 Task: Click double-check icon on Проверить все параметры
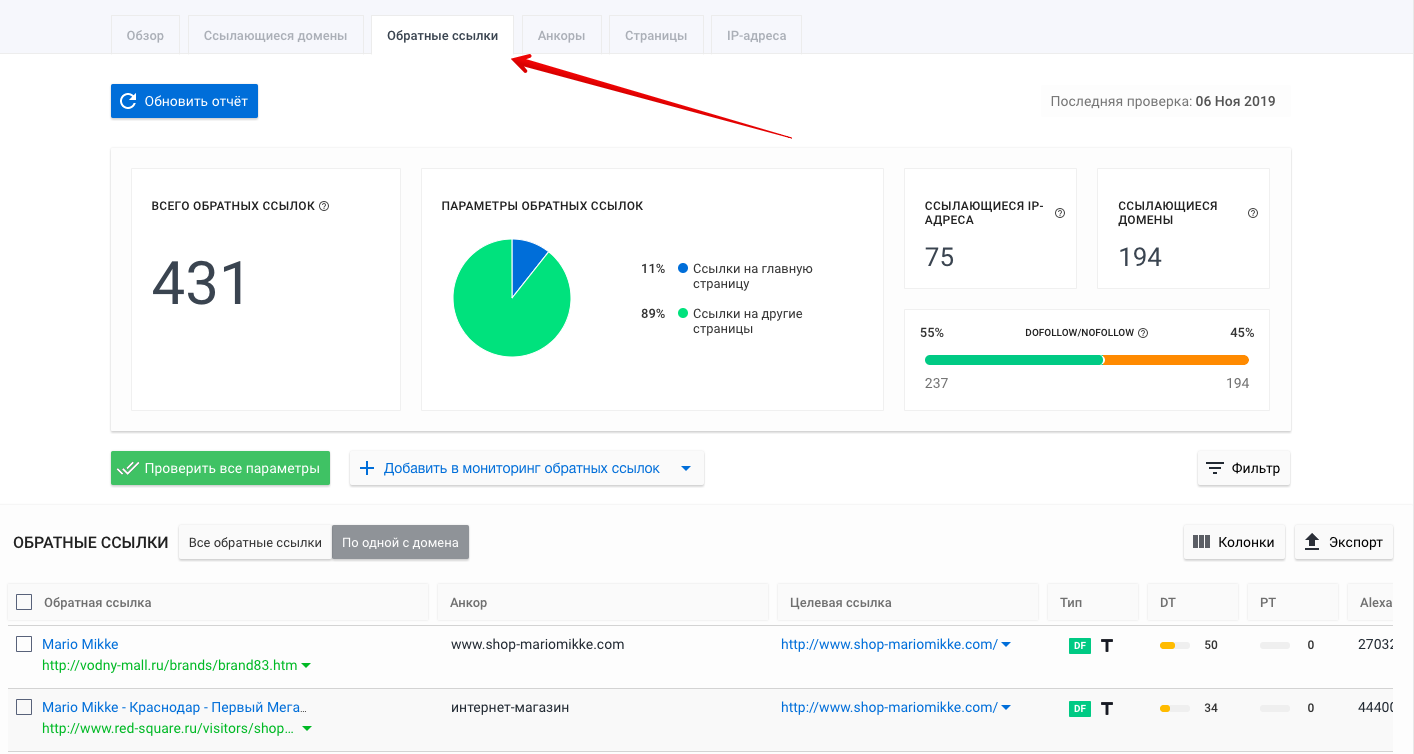pyautogui.click(x=127, y=468)
